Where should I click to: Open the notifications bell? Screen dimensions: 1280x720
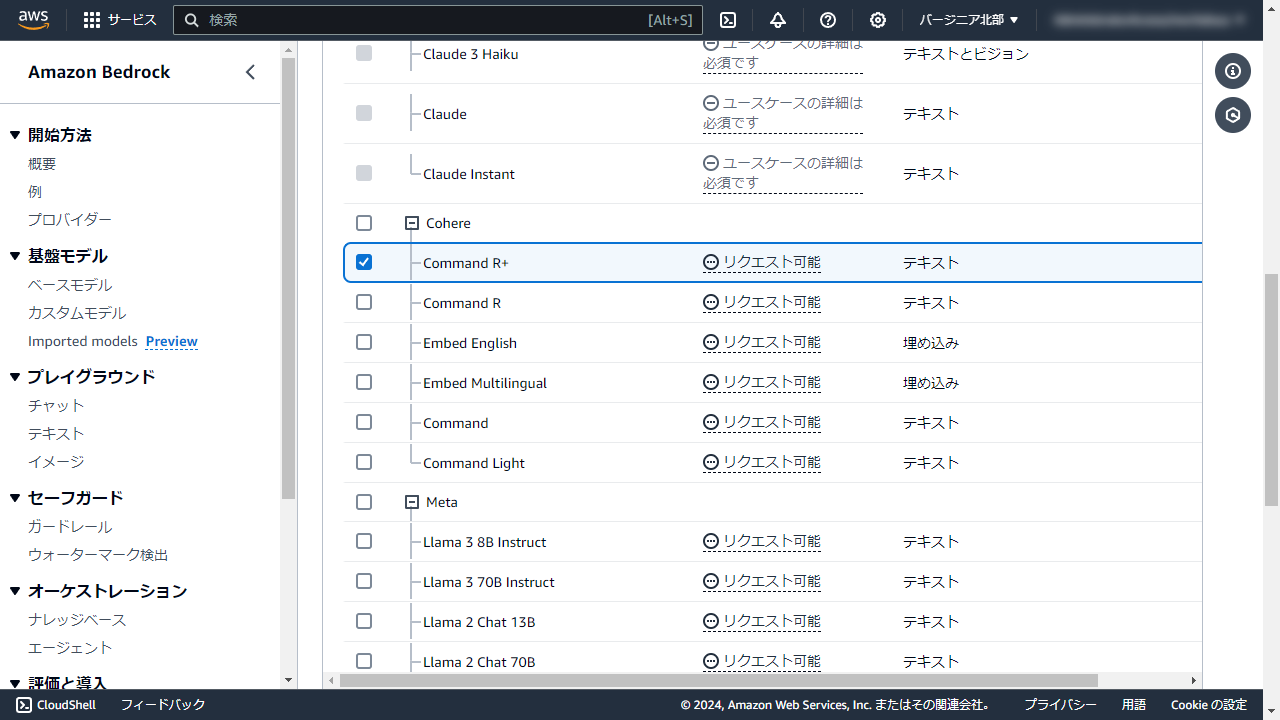pyautogui.click(x=778, y=20)
